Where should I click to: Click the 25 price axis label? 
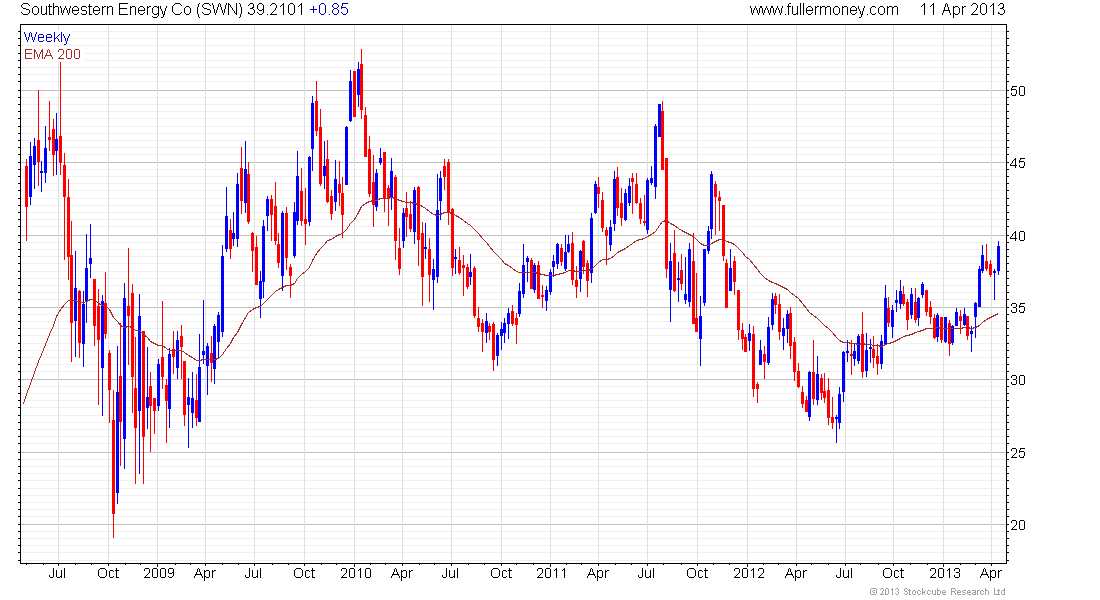pos(1017,453)
